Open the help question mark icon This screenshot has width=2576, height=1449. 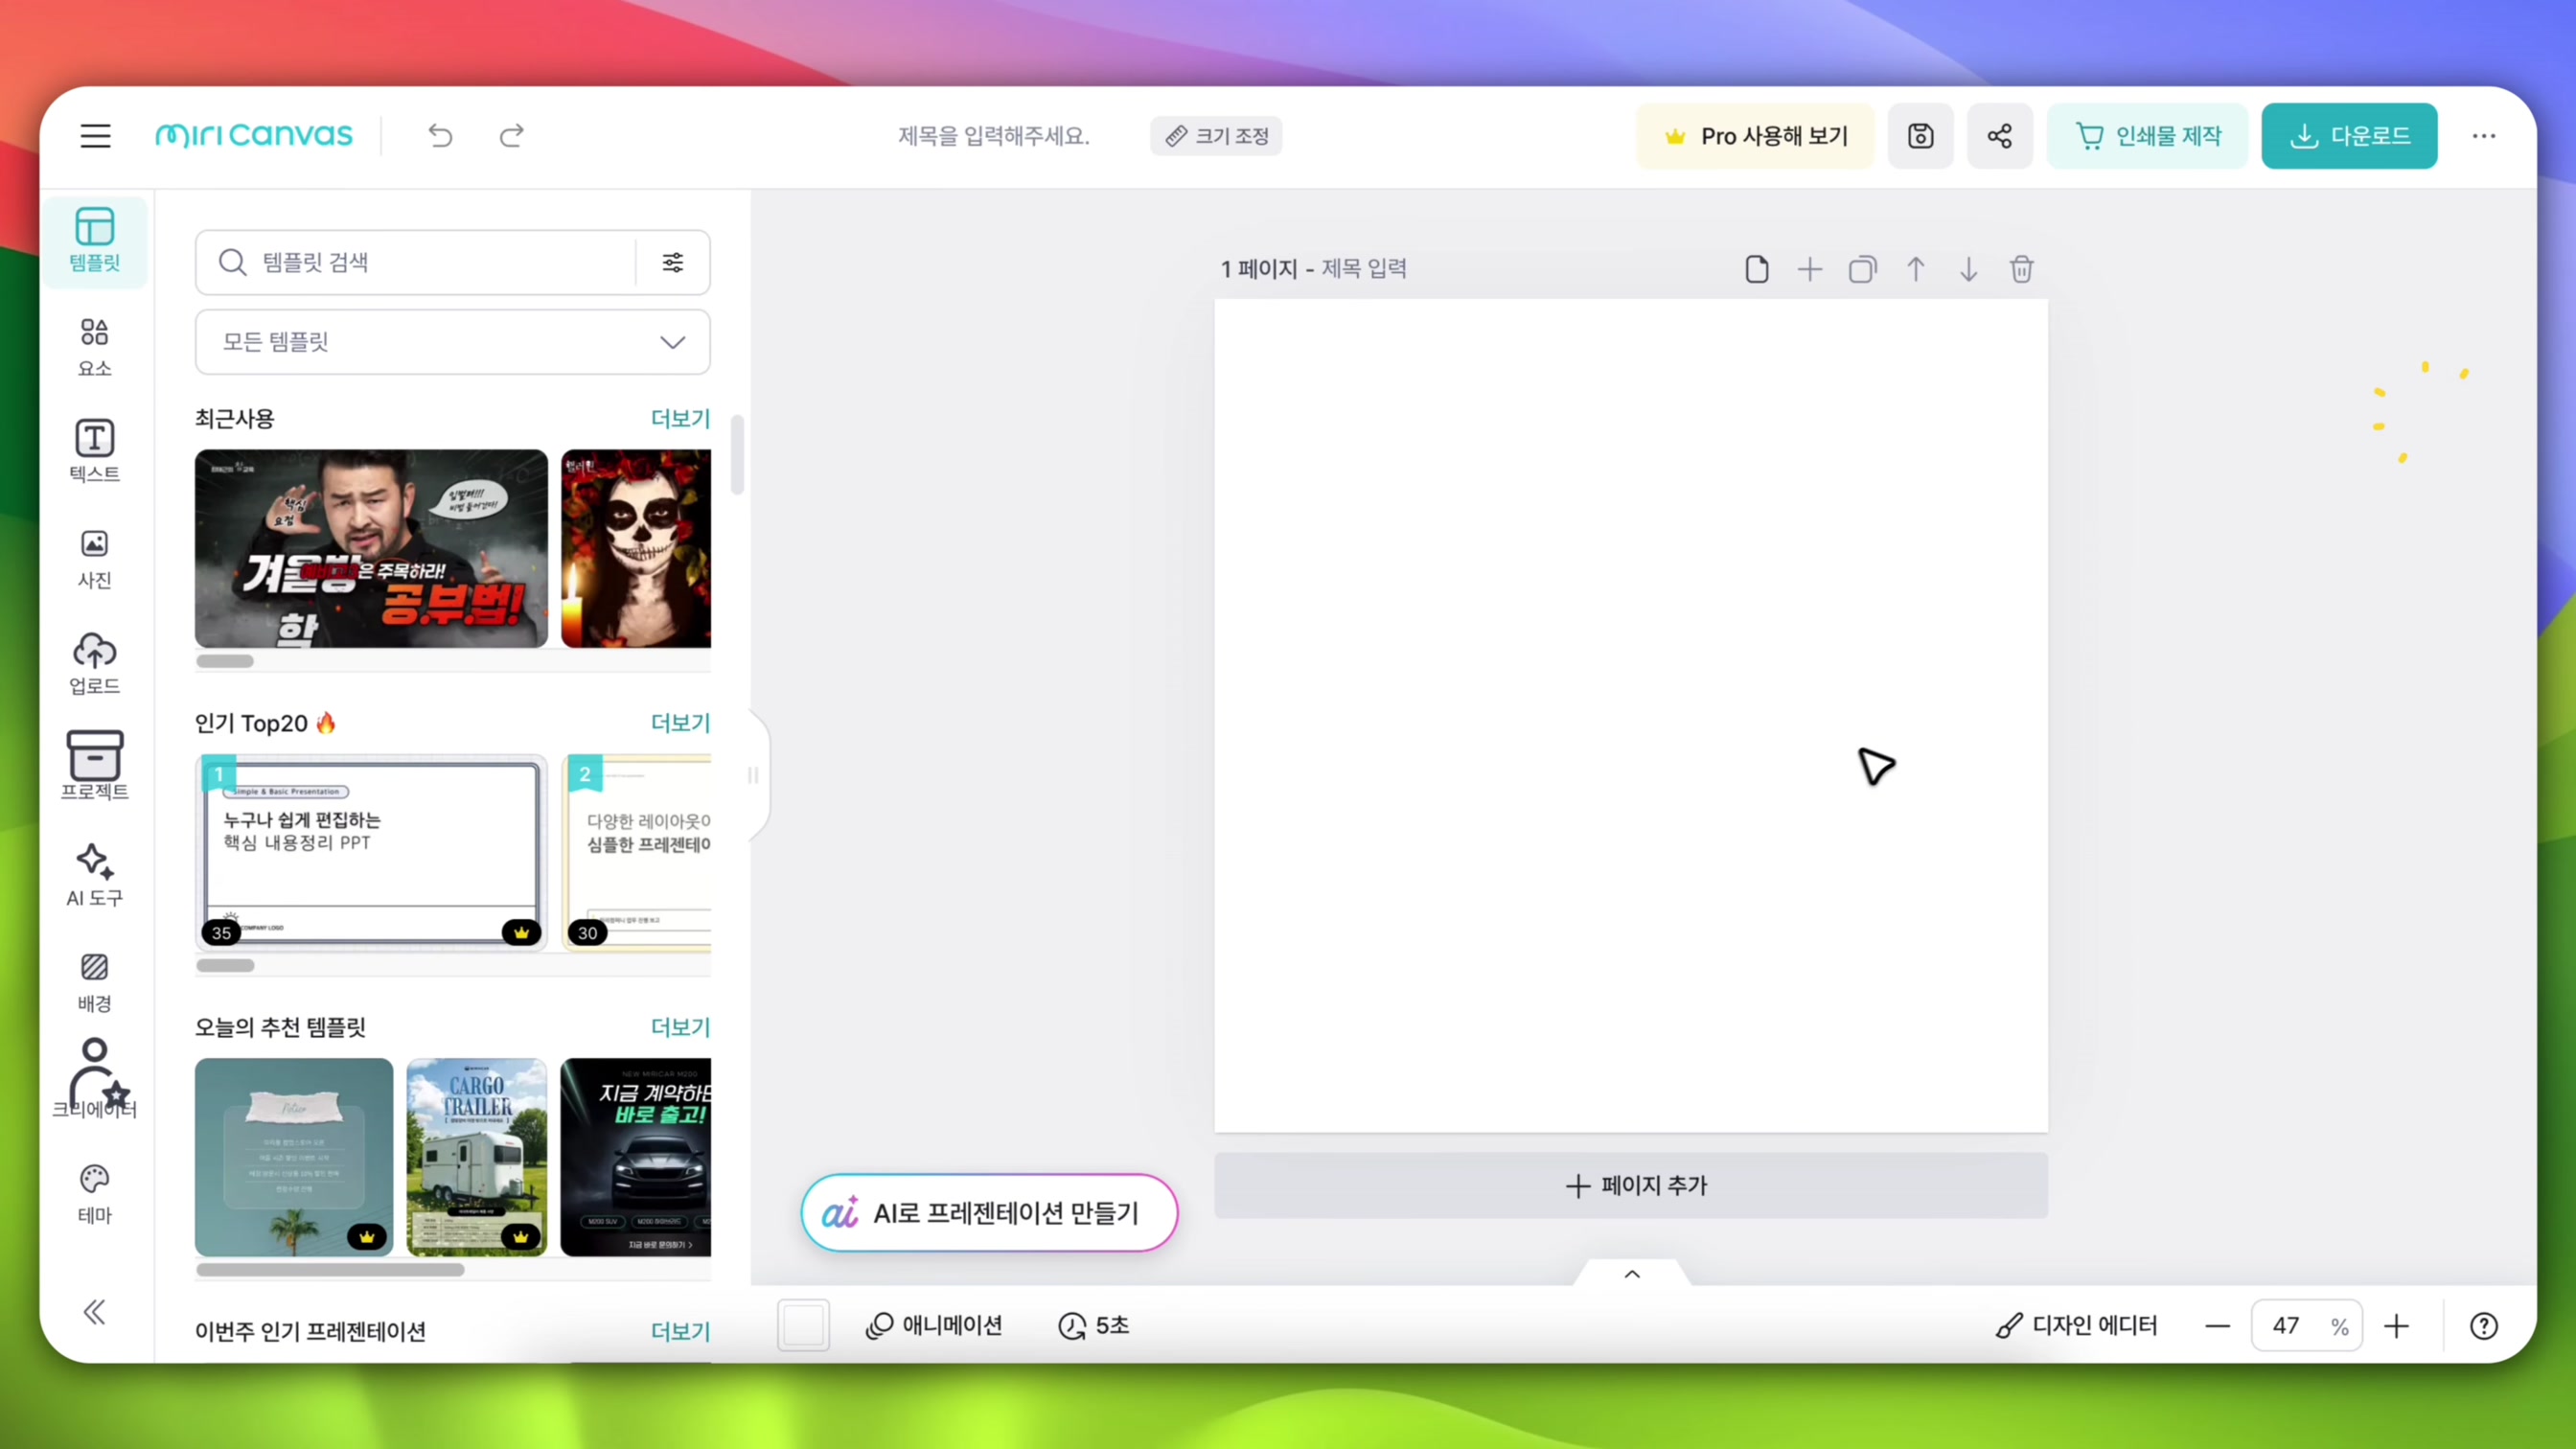pyautogui.click(x=2484, y=1326)
